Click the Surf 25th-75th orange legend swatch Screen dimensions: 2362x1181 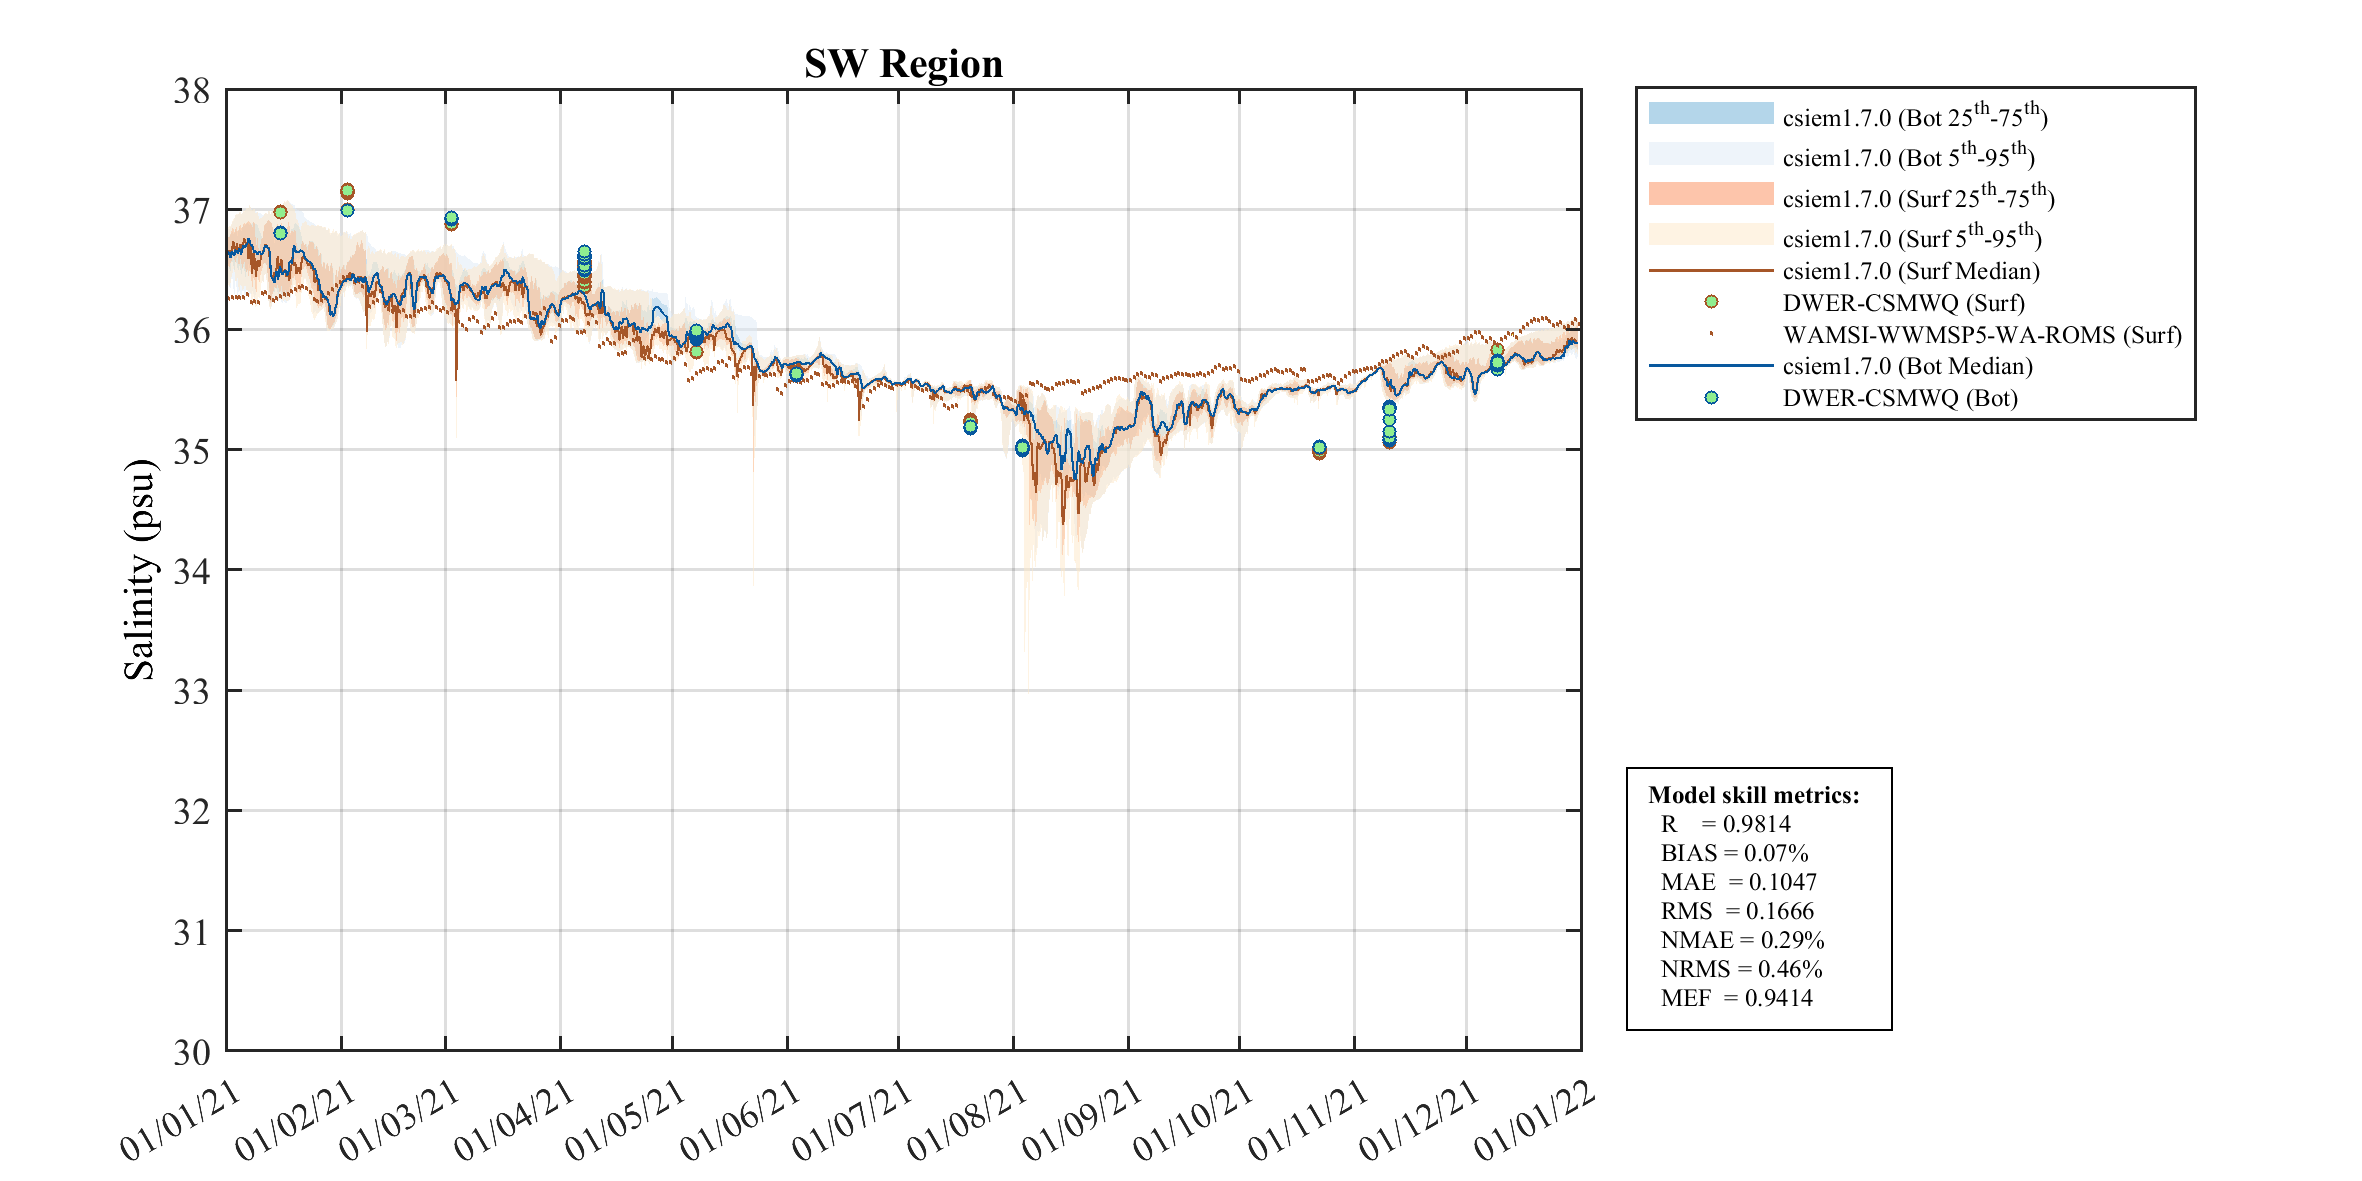coord(1710,194)
